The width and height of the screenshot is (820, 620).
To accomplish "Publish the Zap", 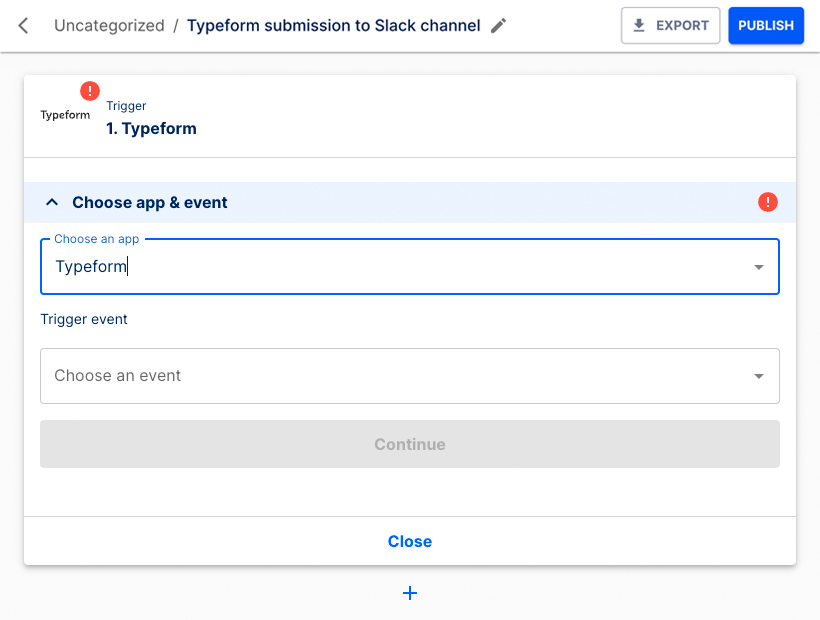I will (x=766, y=25).
